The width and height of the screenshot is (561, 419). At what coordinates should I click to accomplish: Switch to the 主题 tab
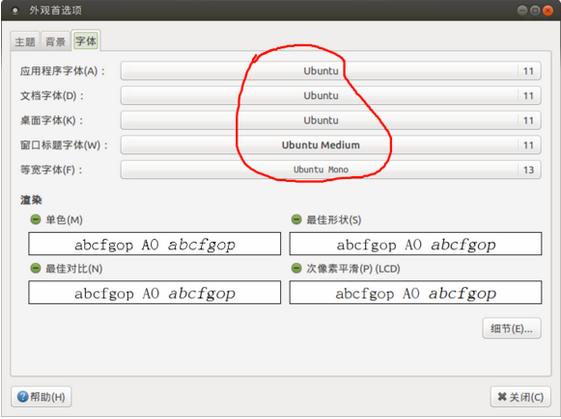pyautogui.click(x=25, y=42)
